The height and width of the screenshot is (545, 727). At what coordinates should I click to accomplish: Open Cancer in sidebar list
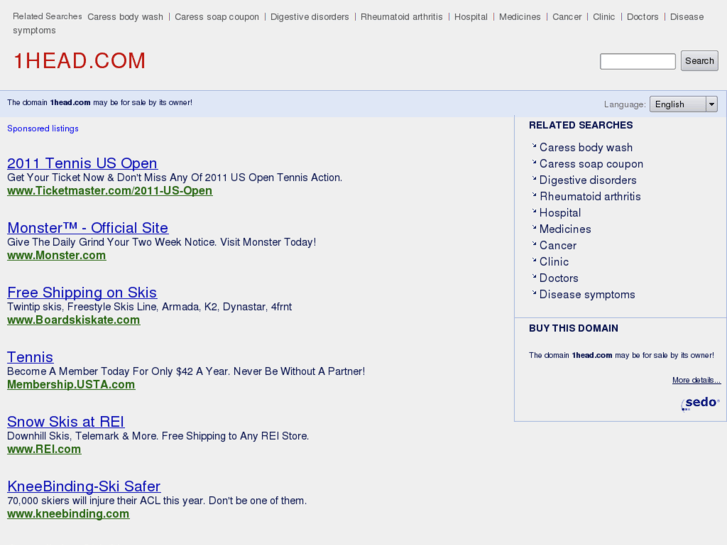(x=558, y=245)
